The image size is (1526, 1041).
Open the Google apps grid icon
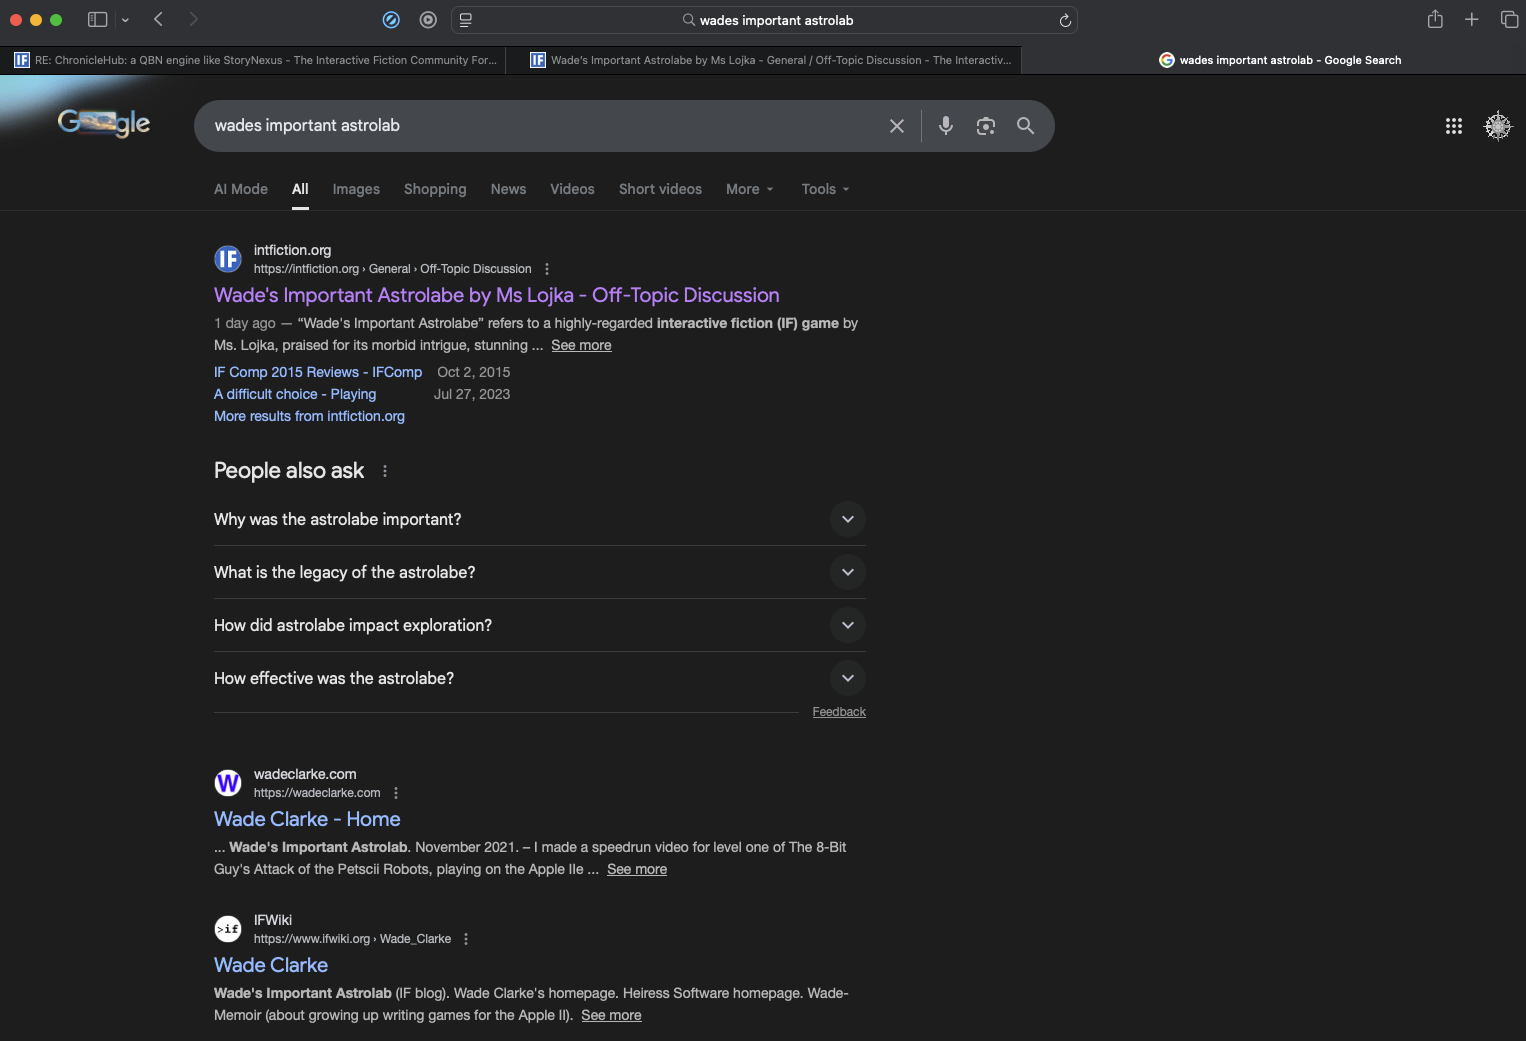1453,126
